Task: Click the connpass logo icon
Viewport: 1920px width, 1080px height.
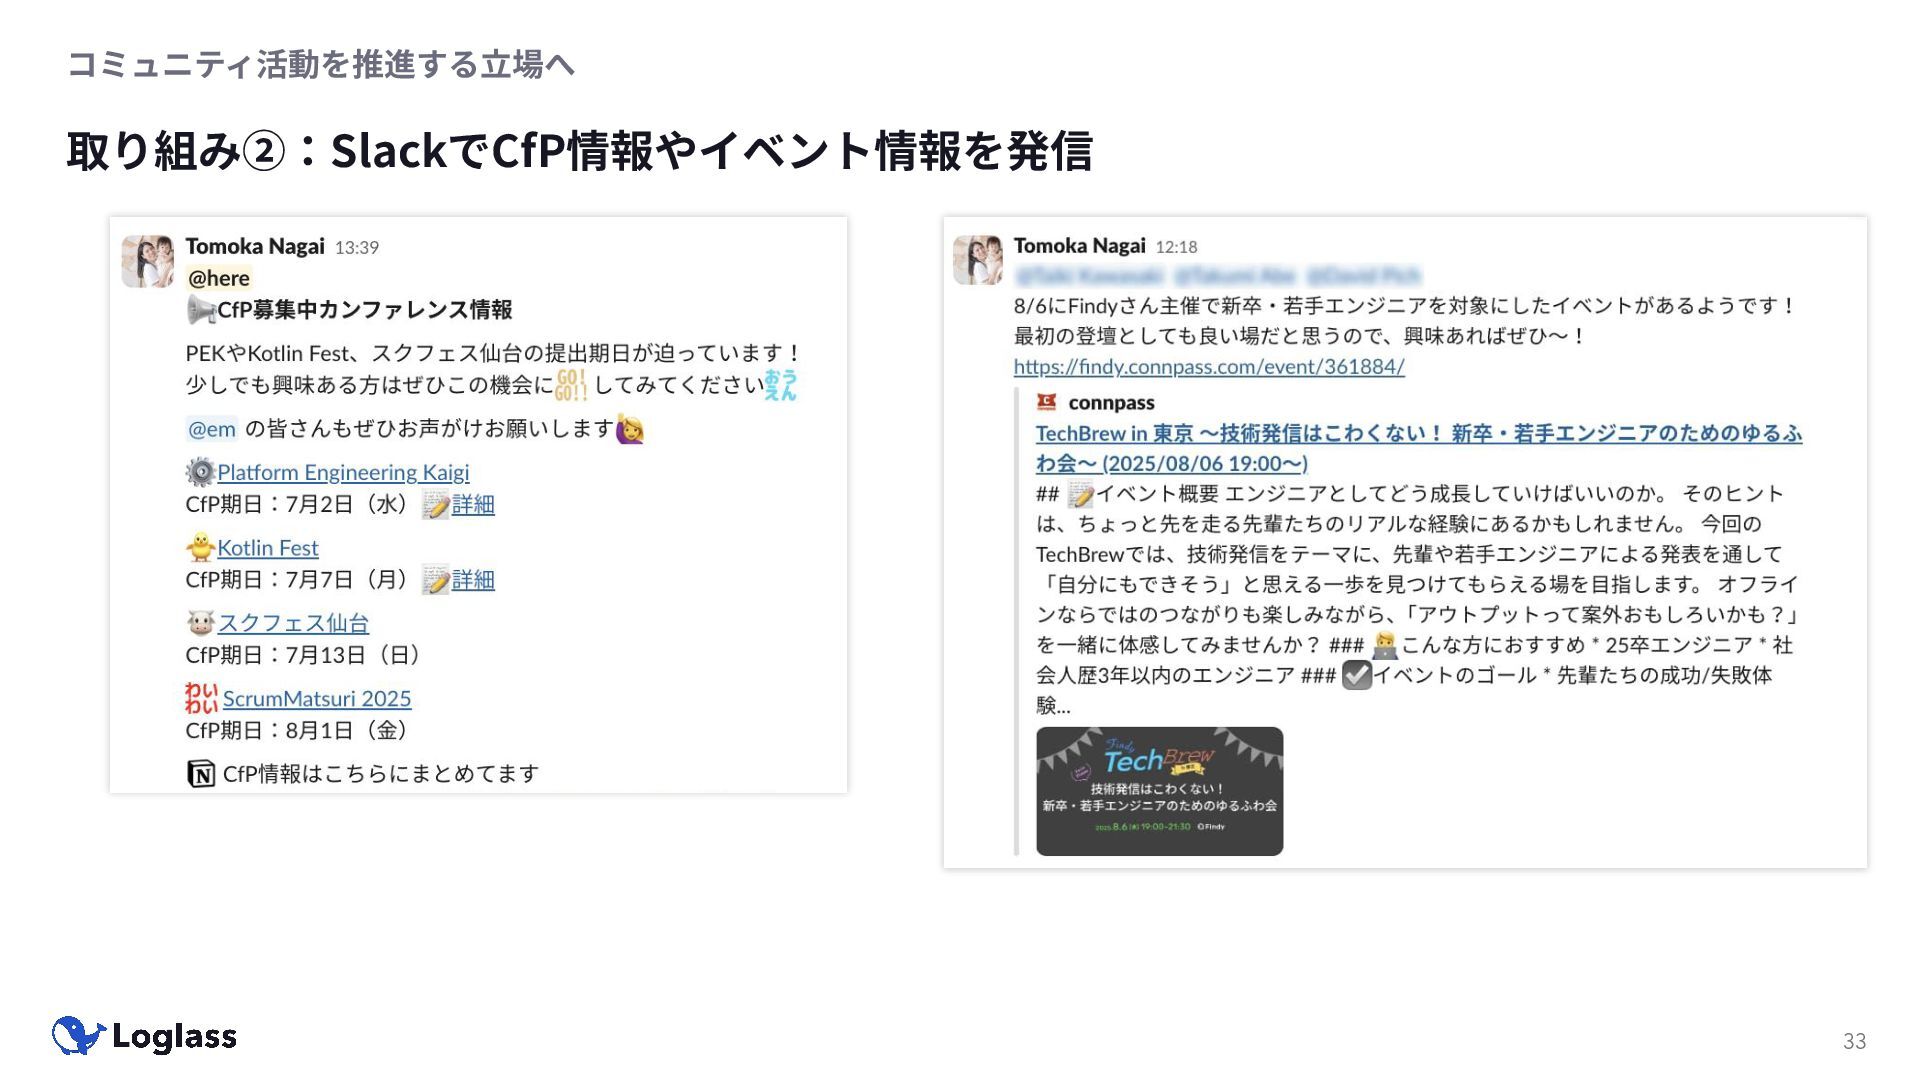Action: [1047, 402]
